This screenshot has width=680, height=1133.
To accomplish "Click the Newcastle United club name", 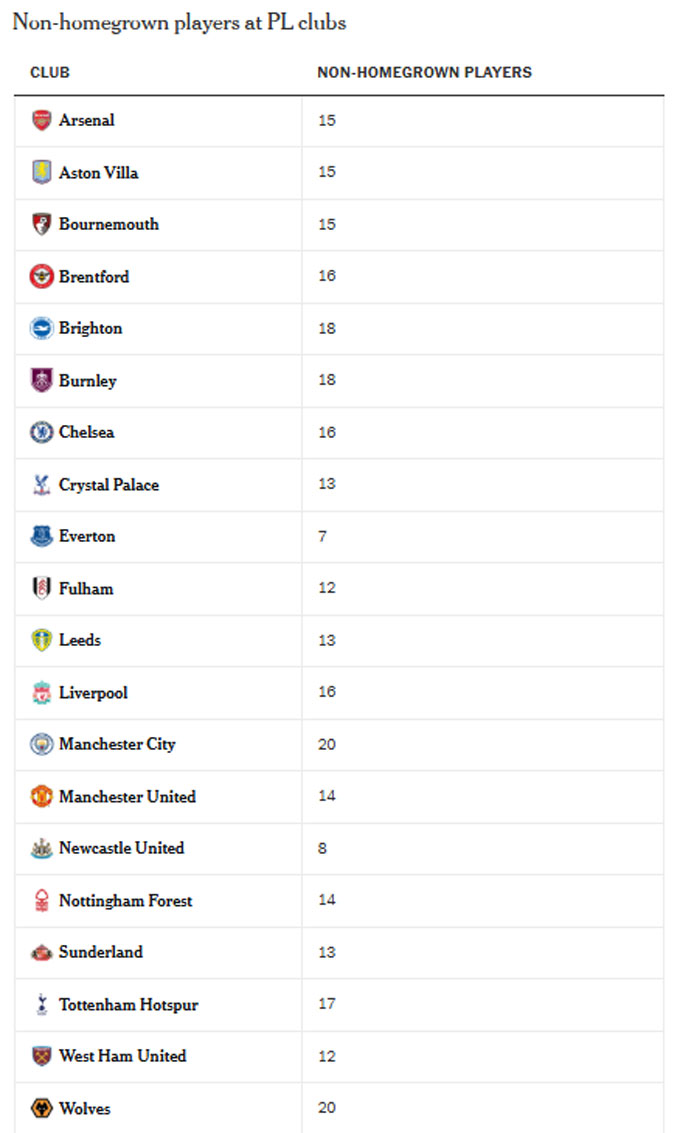I will [x=121, y=848].
